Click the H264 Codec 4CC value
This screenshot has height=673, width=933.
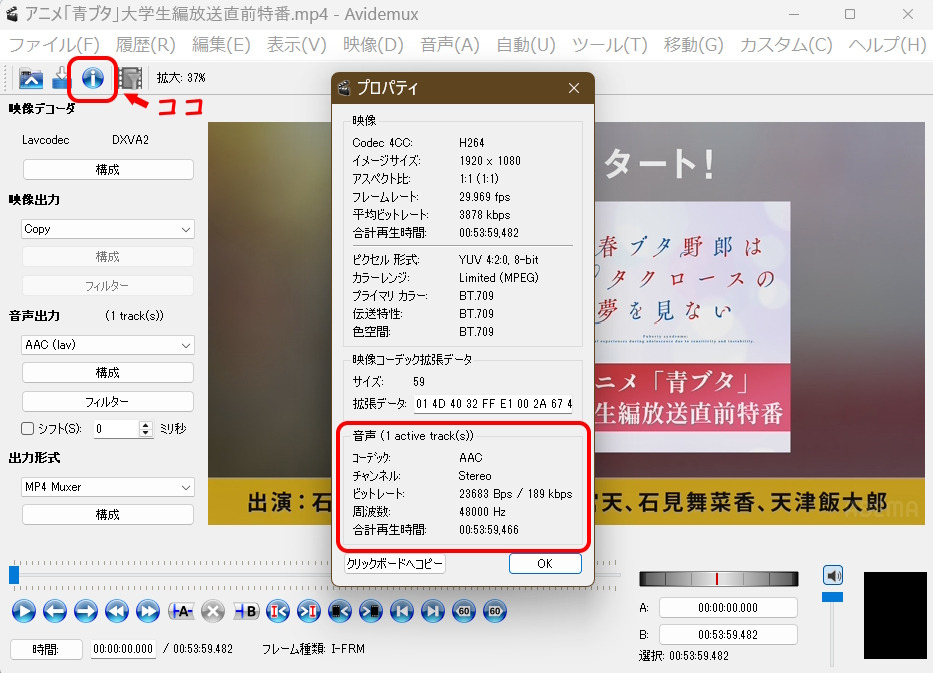click(471, 143)
